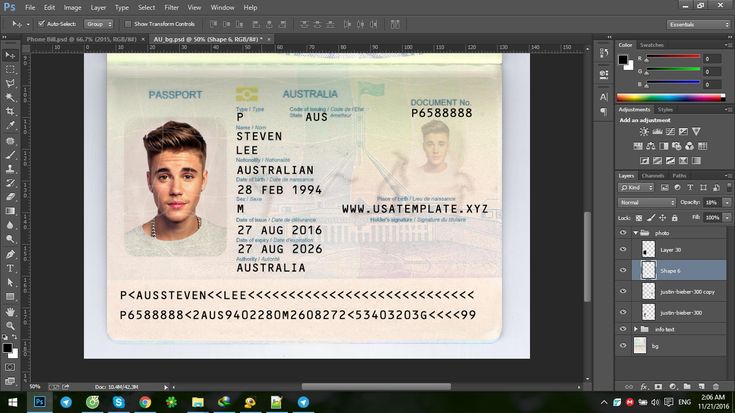Click the foreground color swatch in toolbar
This screenshot has height=413, width=735.
7,348
